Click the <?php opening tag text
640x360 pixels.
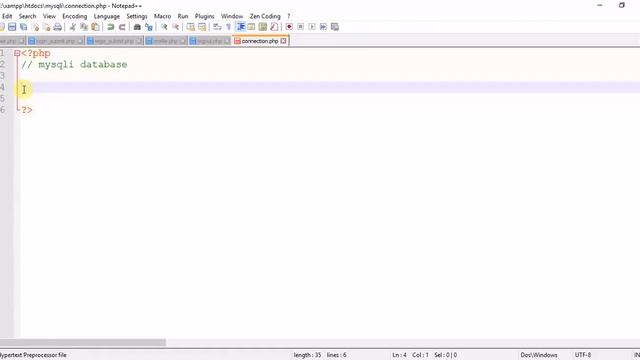pyautogui.click(x=36, y=53)
